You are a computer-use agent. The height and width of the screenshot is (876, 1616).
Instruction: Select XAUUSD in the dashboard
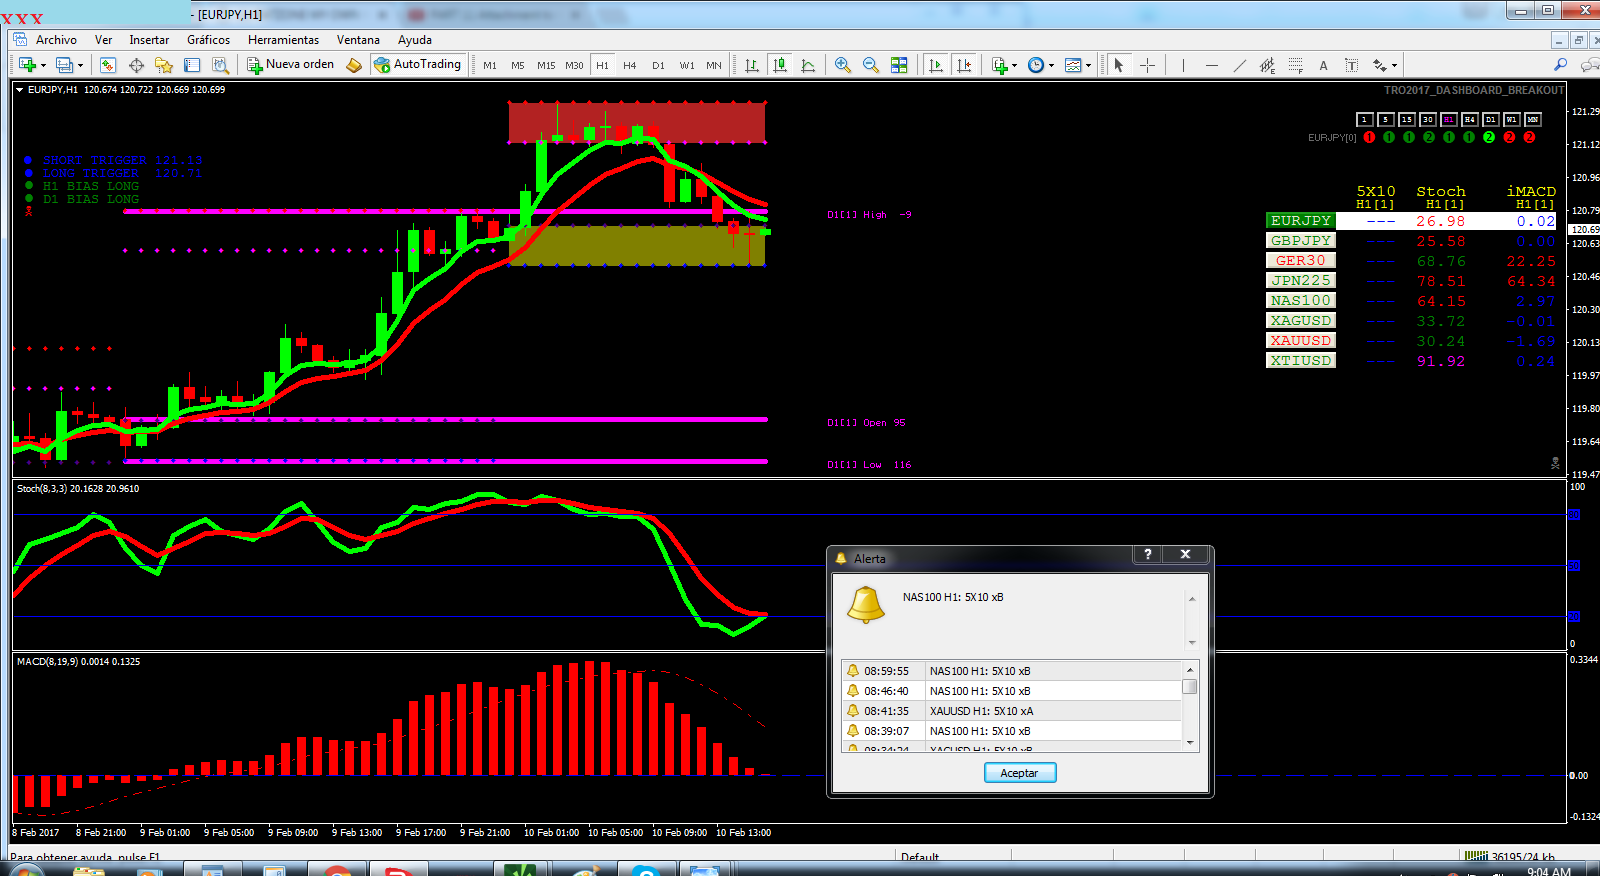(x=1300, y=341)
